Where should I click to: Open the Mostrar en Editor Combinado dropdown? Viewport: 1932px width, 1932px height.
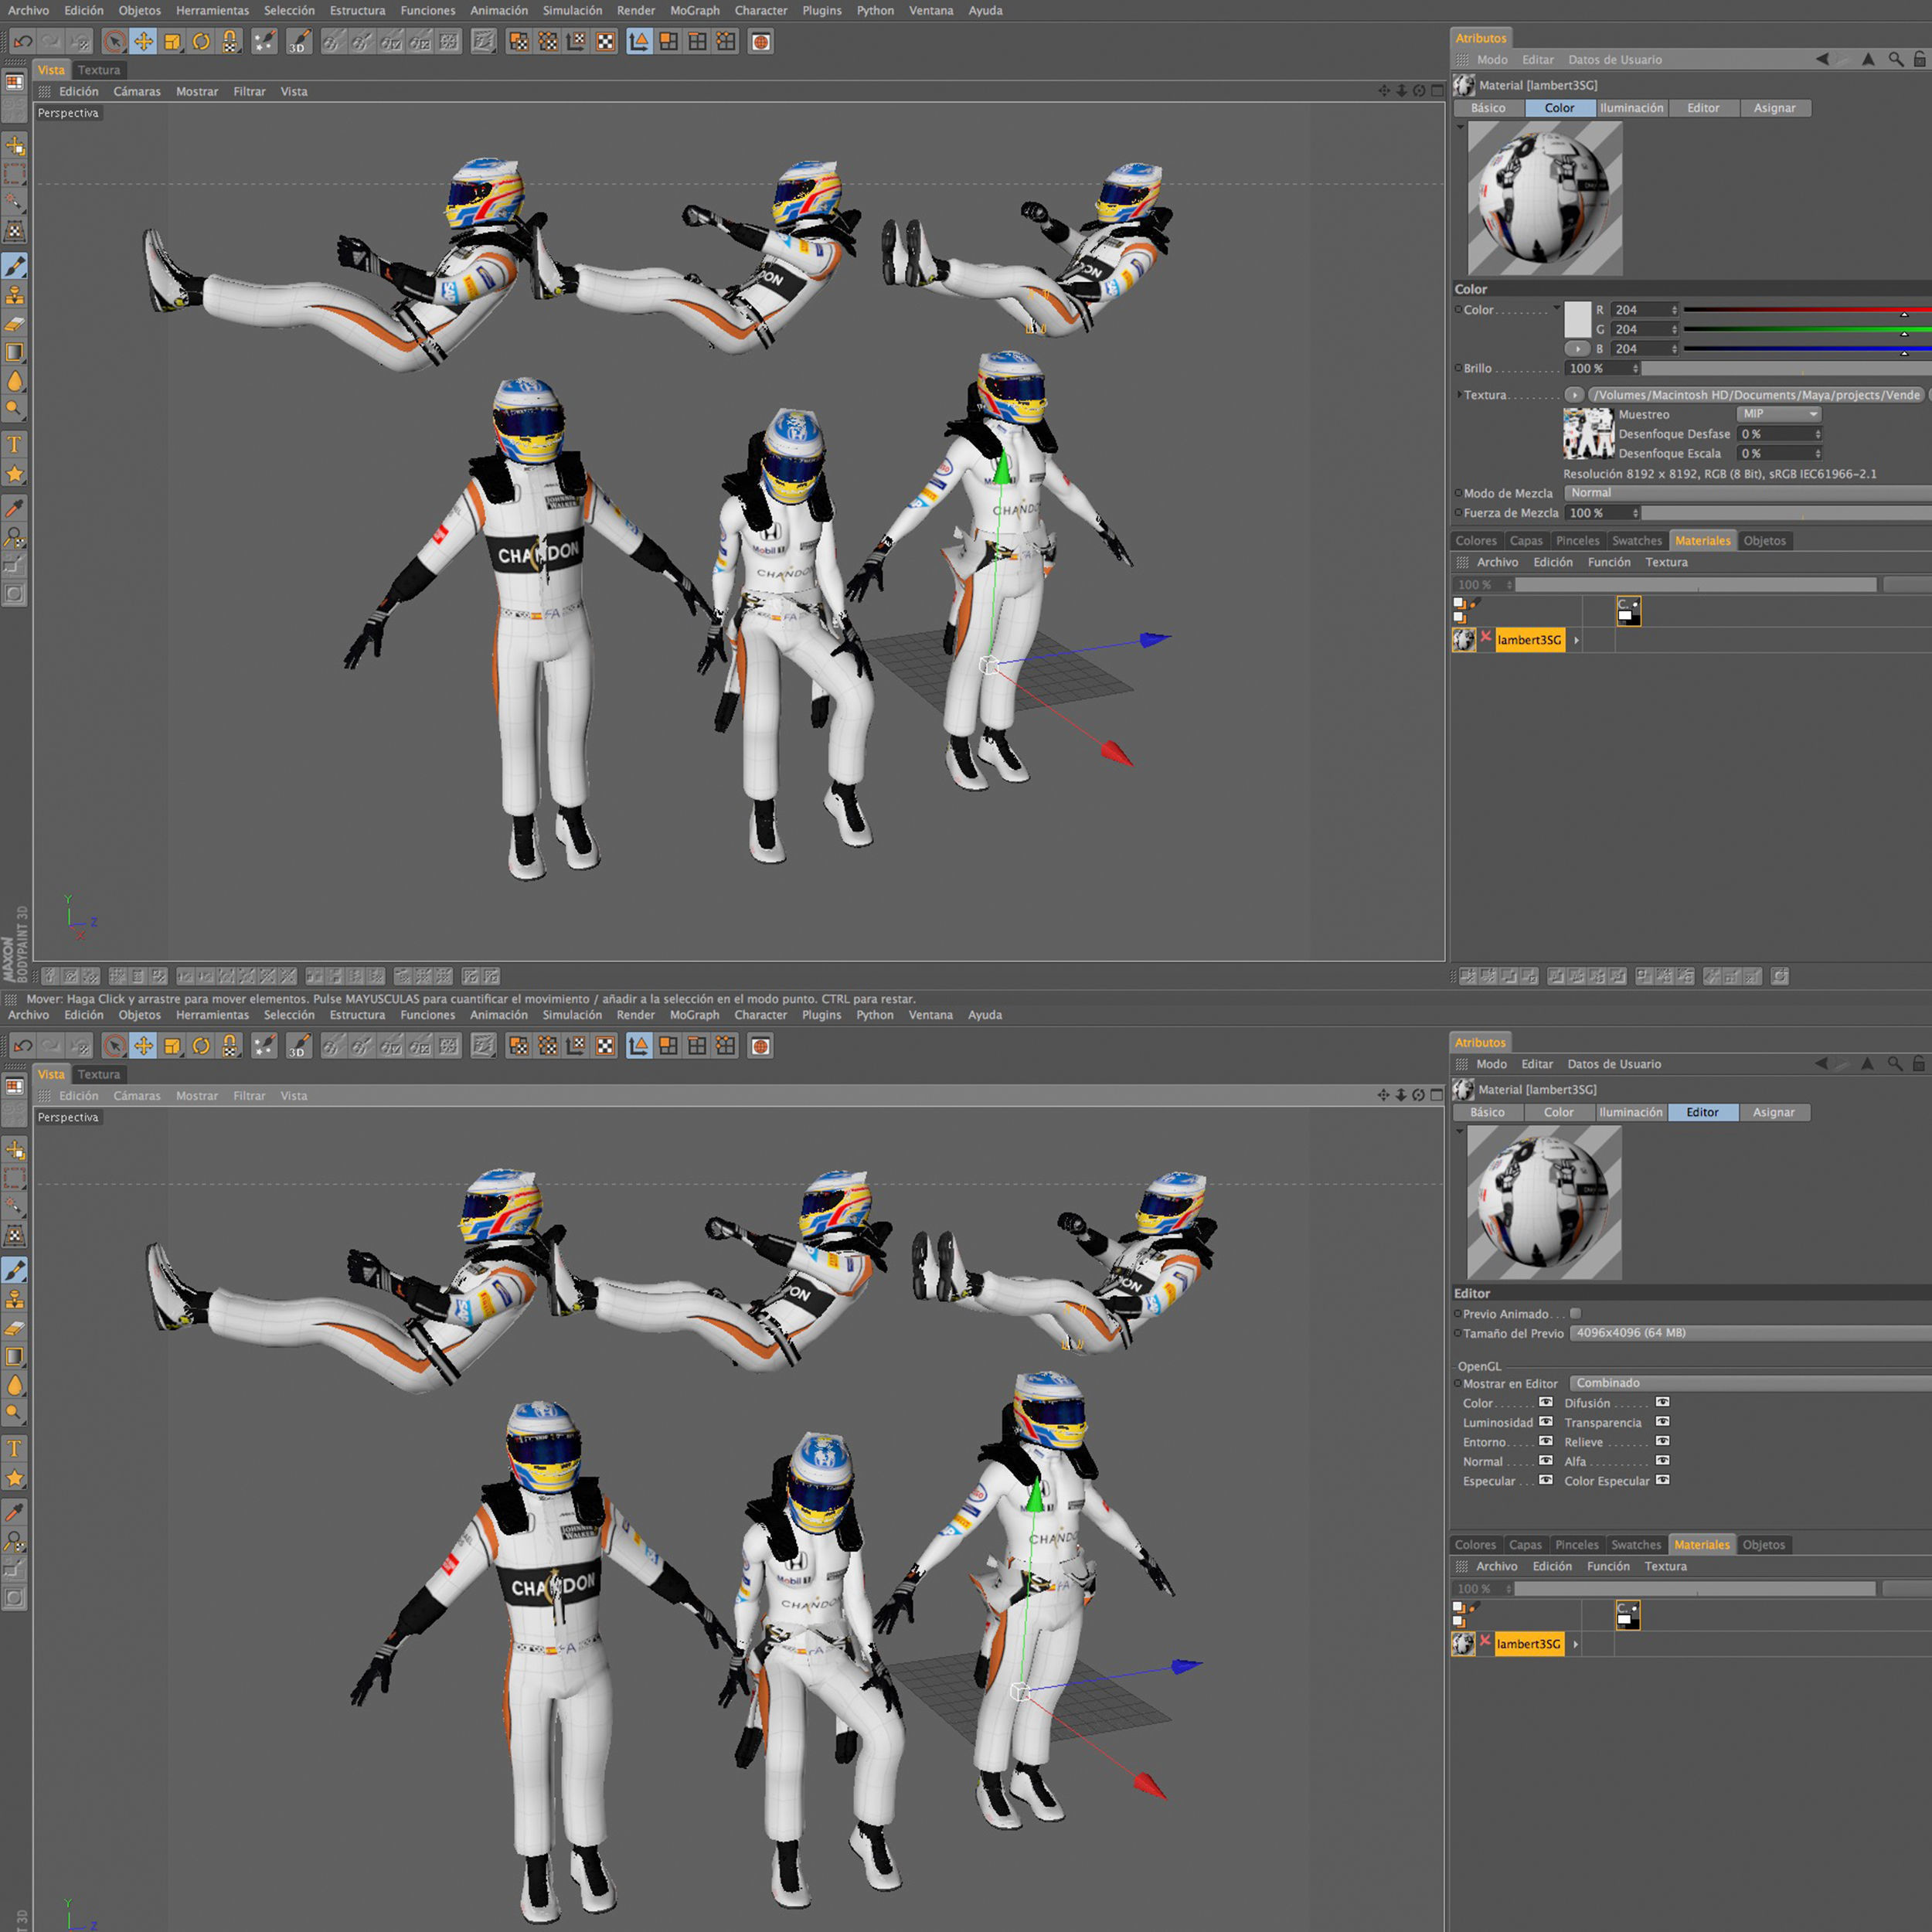[x=1748, y=1383]
